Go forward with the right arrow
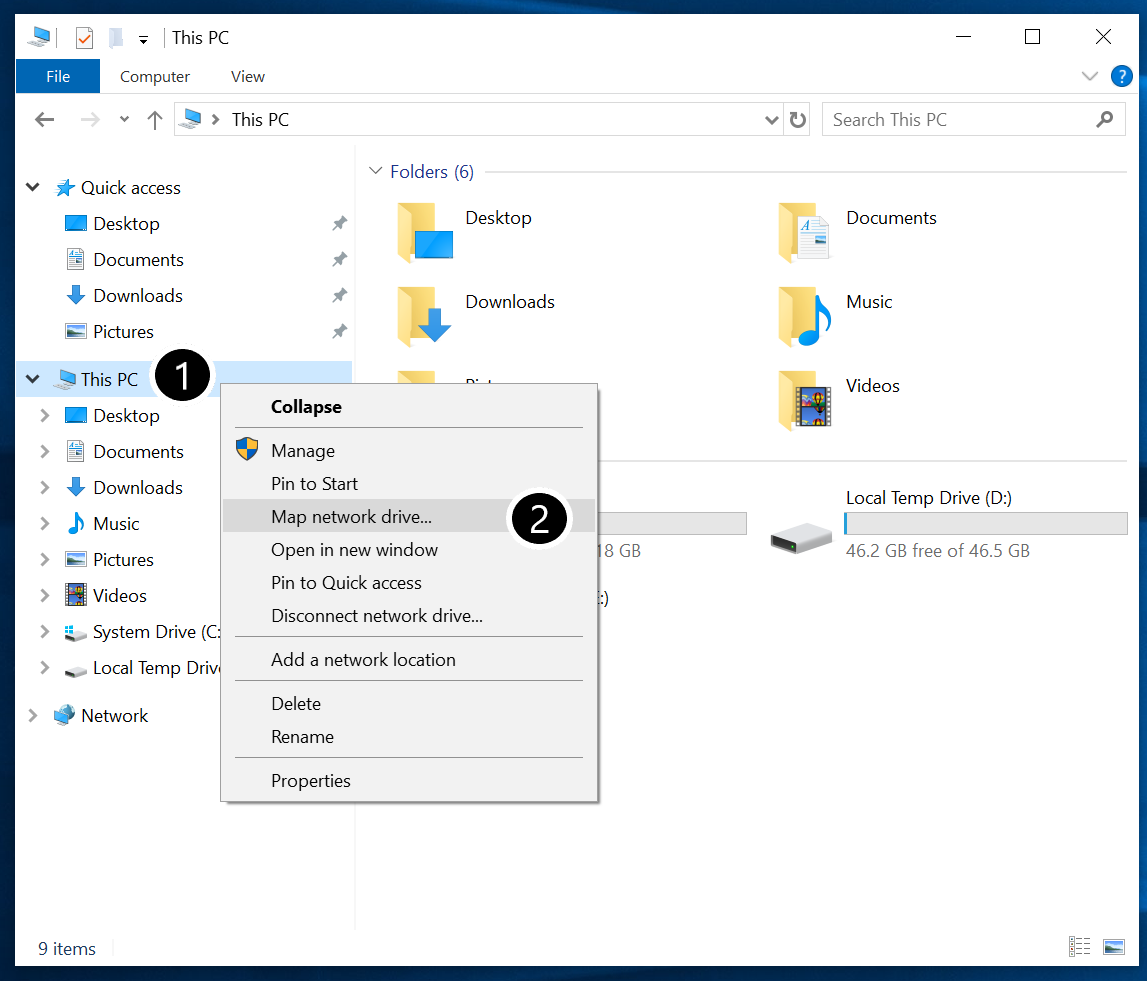Image resolution: width=1147 pixels, height=981 pixels. 90,119
